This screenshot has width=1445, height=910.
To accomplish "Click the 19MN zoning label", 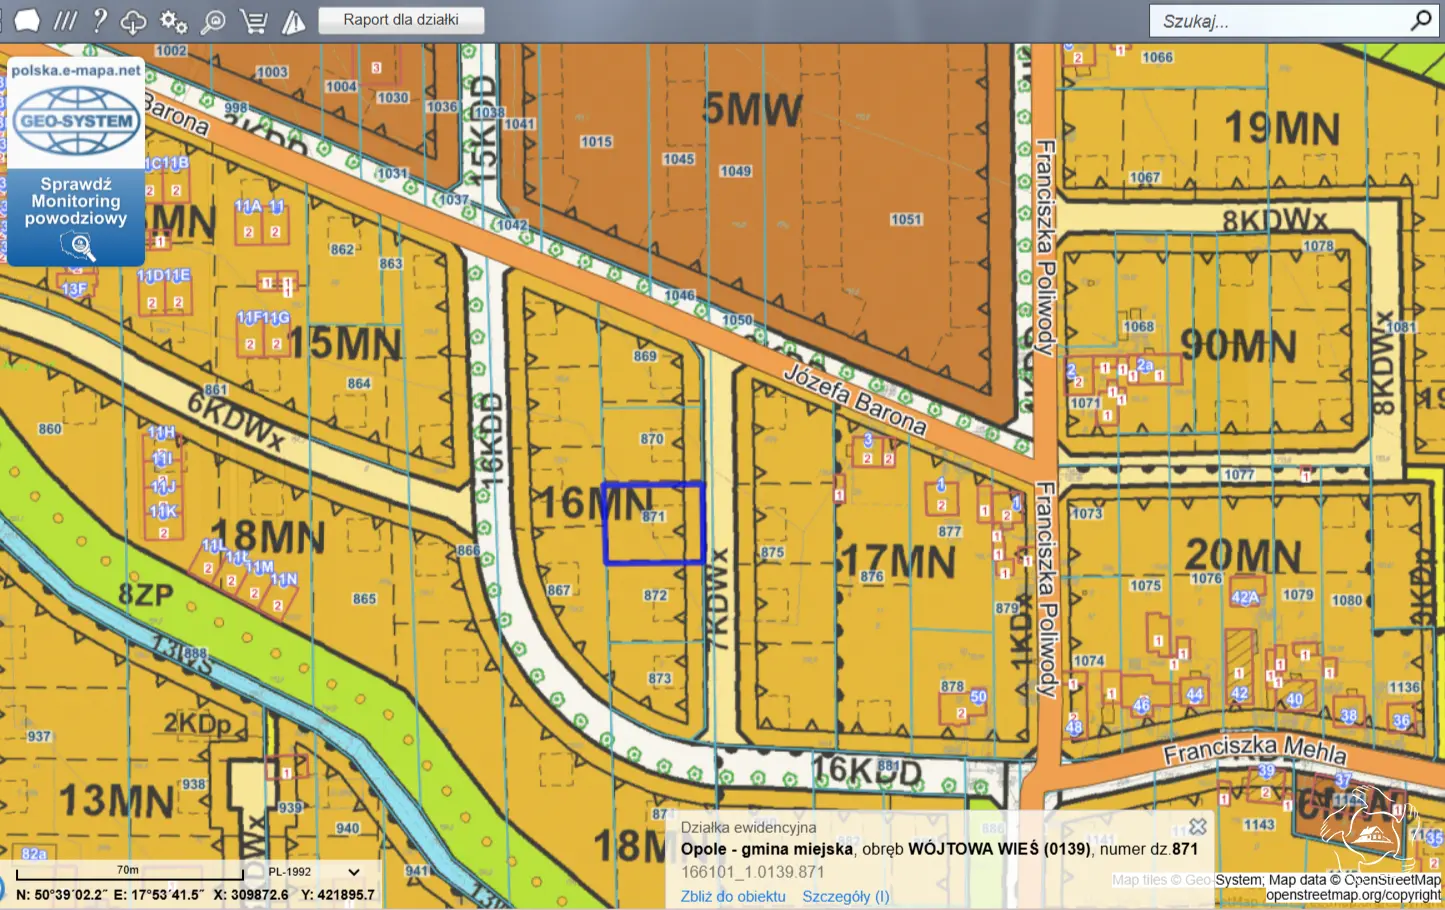I will (1282, 128).
